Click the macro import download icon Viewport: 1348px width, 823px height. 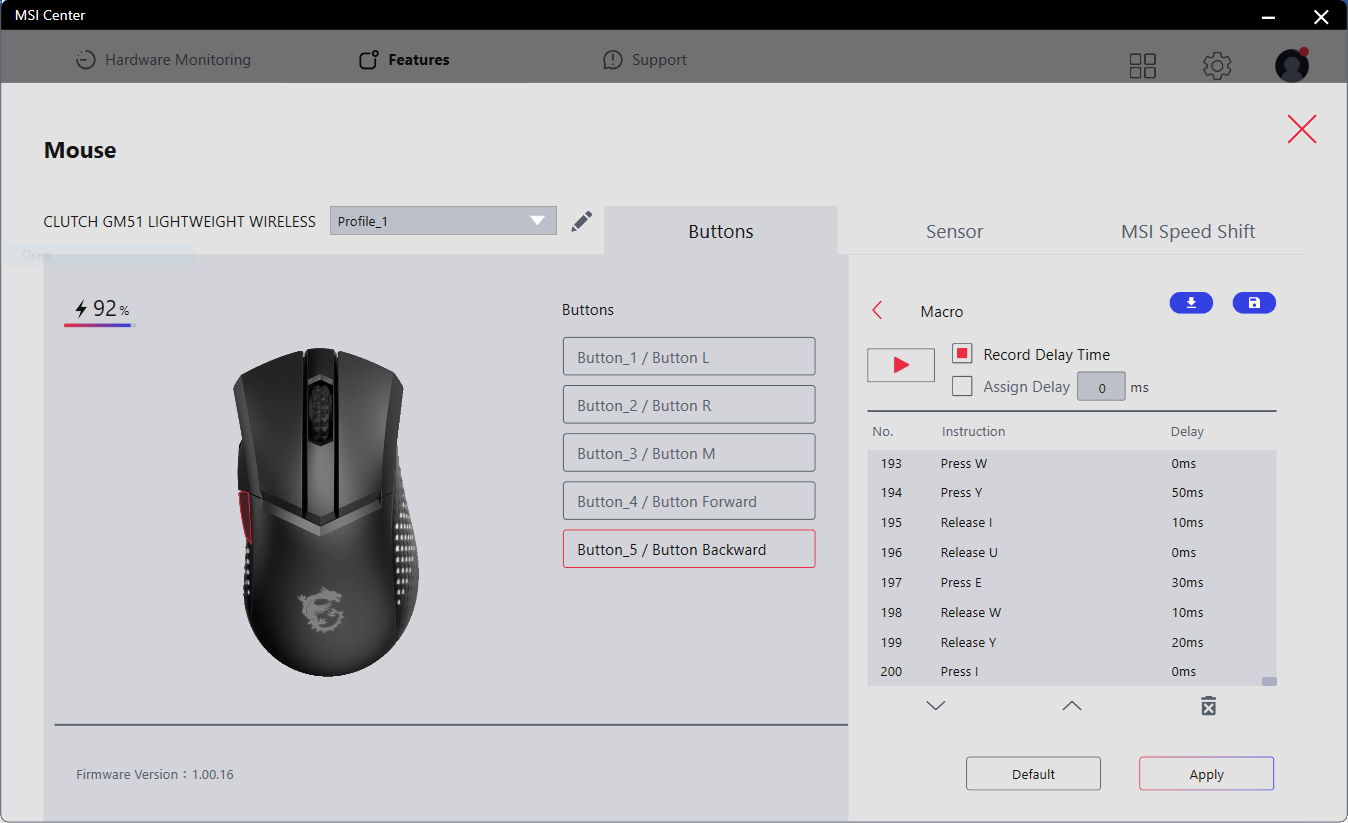1191,303
